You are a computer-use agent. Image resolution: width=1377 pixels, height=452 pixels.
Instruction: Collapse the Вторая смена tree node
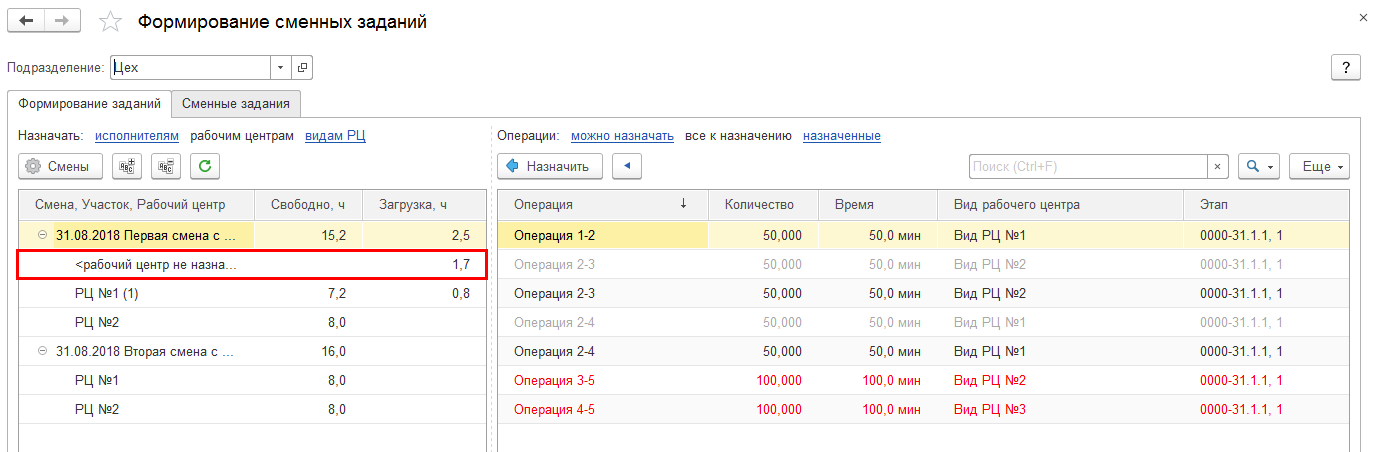click(42, 352)
